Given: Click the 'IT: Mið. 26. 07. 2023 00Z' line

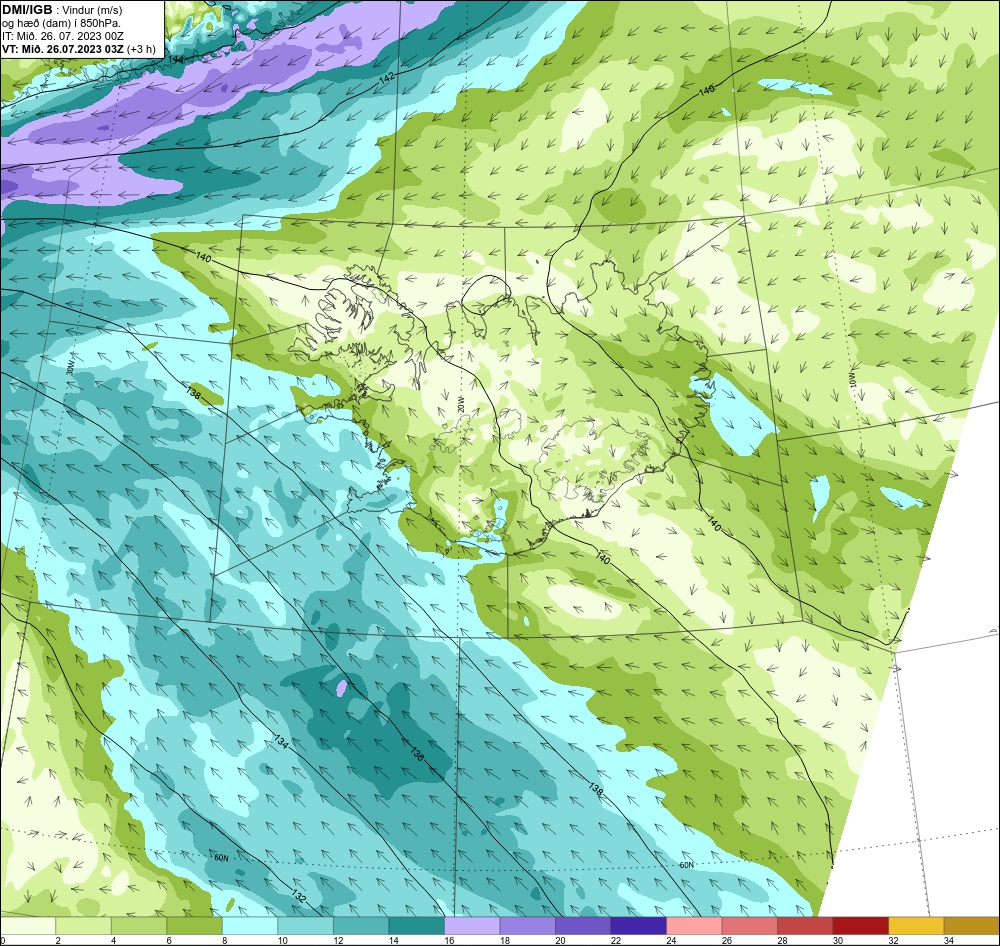Looking at the screenshot, I should pyautogui.click(x=62, y=36).
